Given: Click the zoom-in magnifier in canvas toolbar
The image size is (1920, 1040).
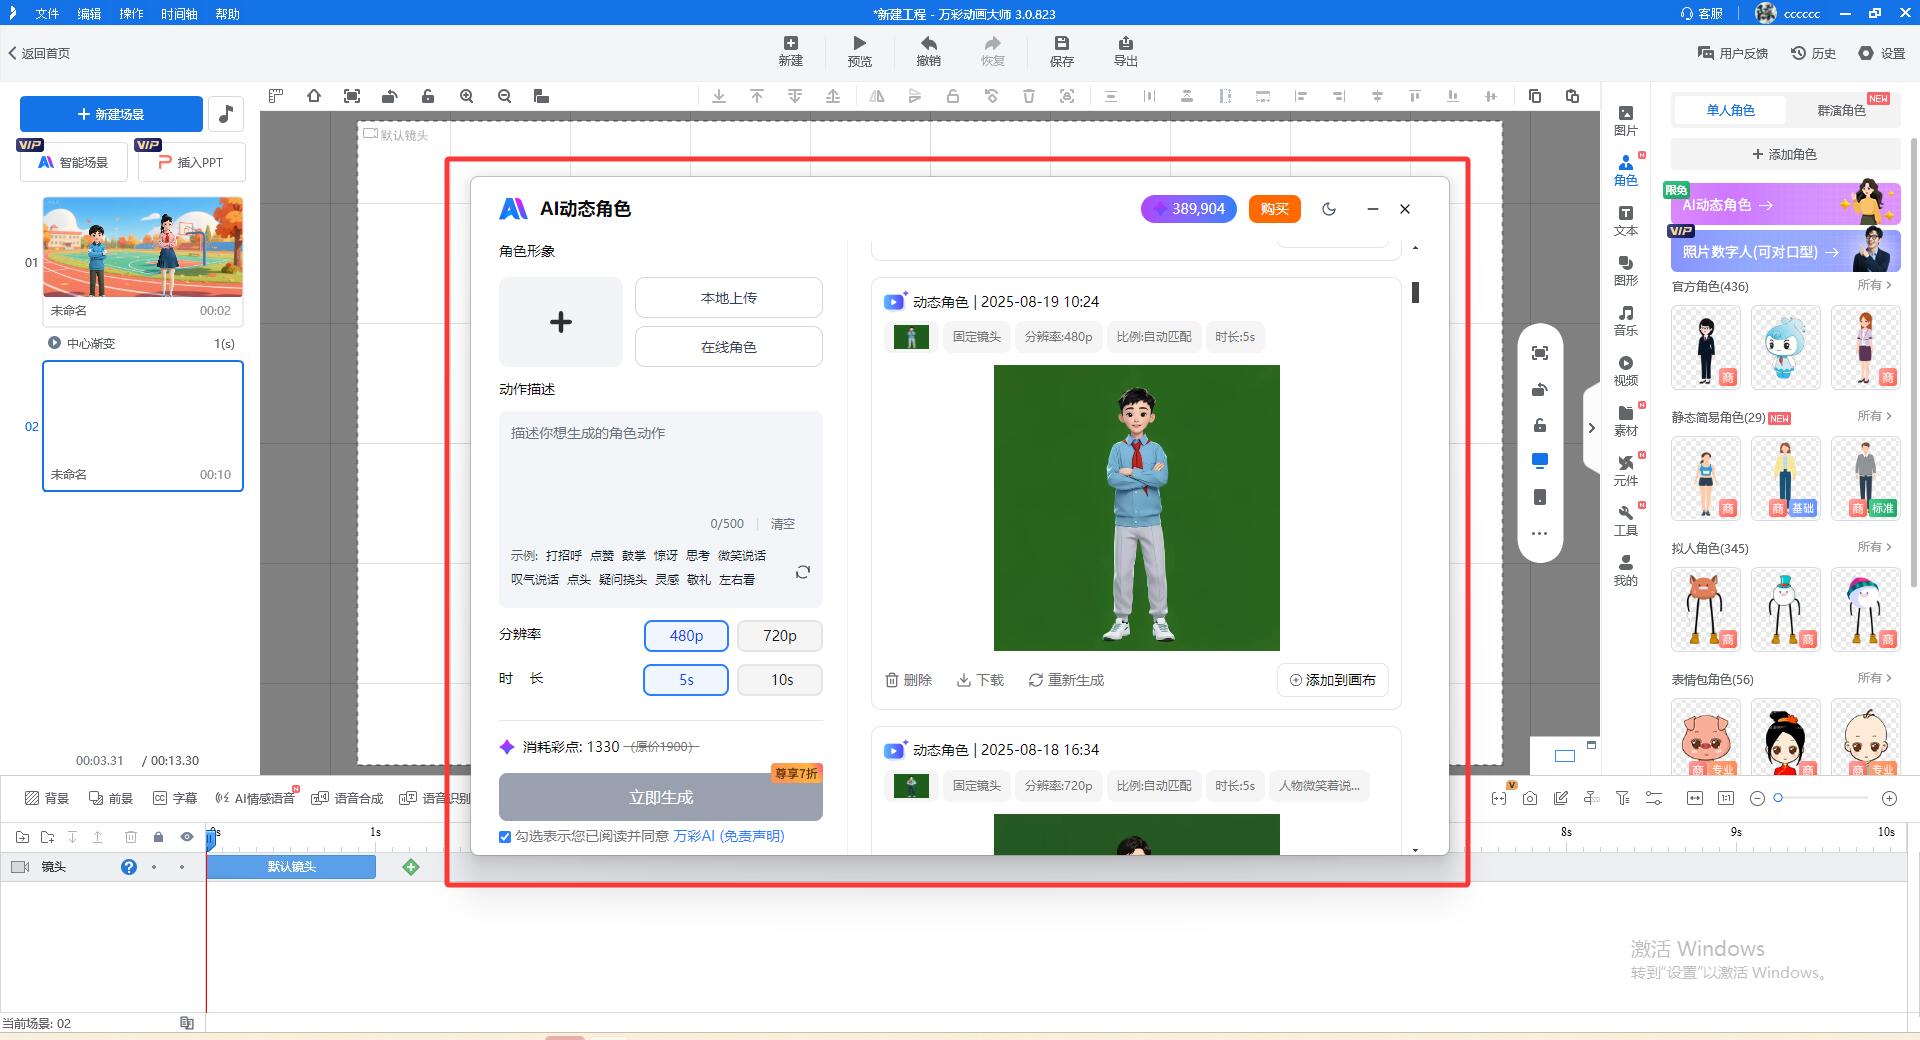Looking at the screenshot, I should click(x=466, y=96).
